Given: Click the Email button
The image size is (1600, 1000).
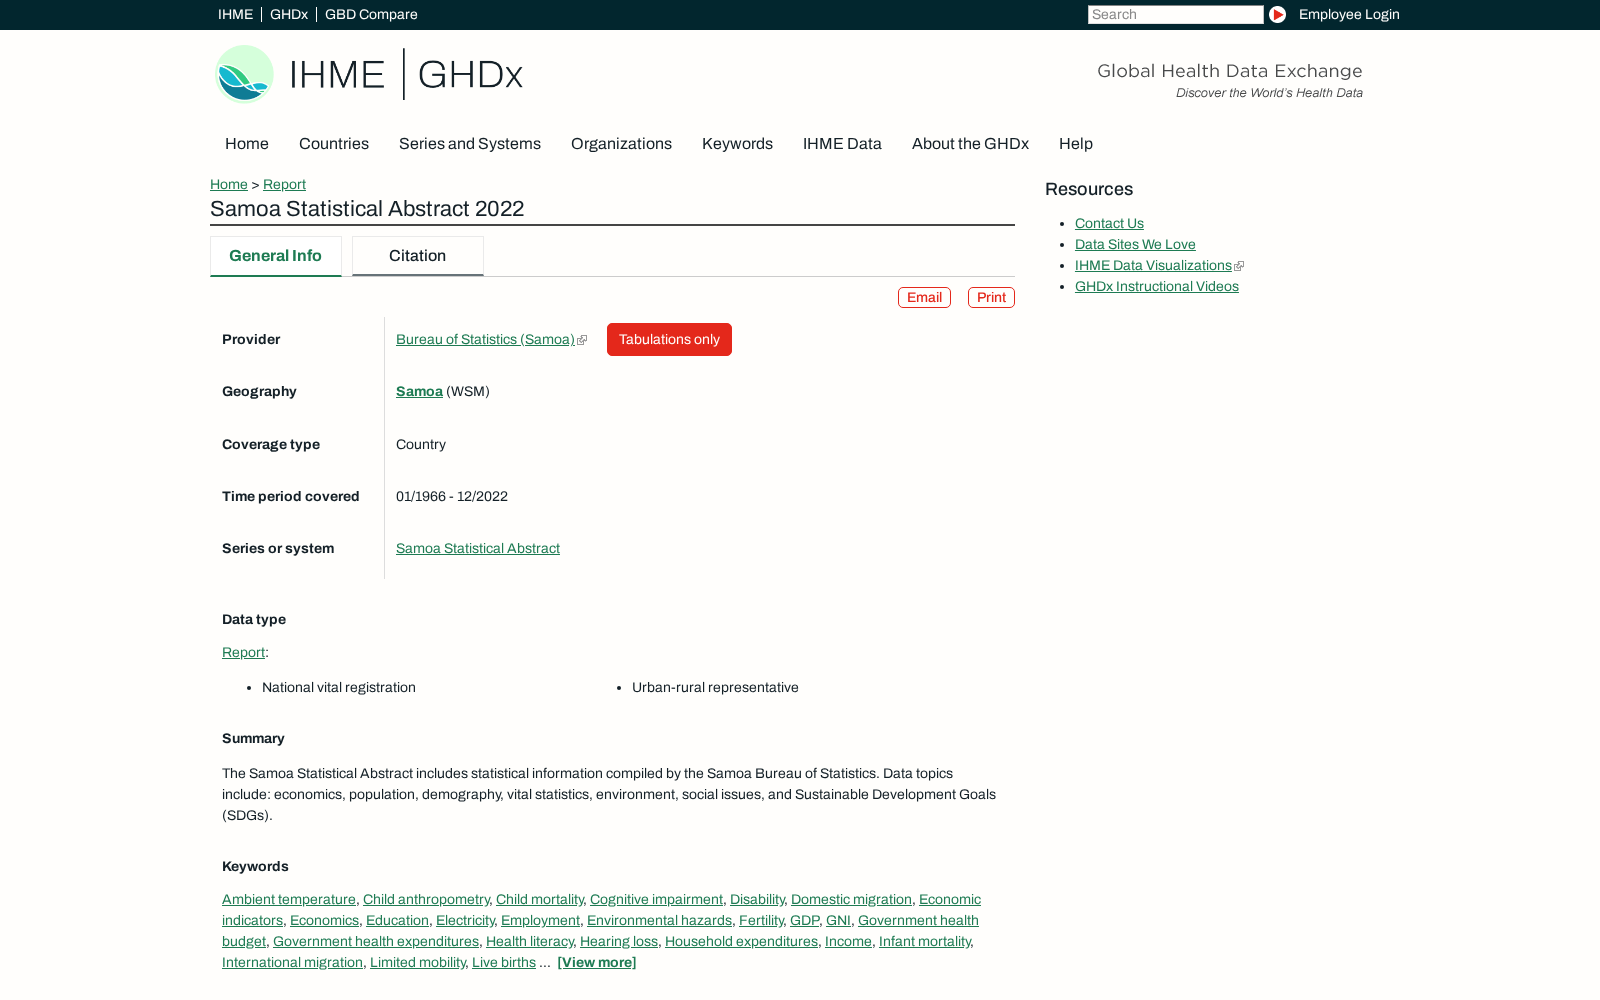Looking at the screenshot, I should point(924,298).
